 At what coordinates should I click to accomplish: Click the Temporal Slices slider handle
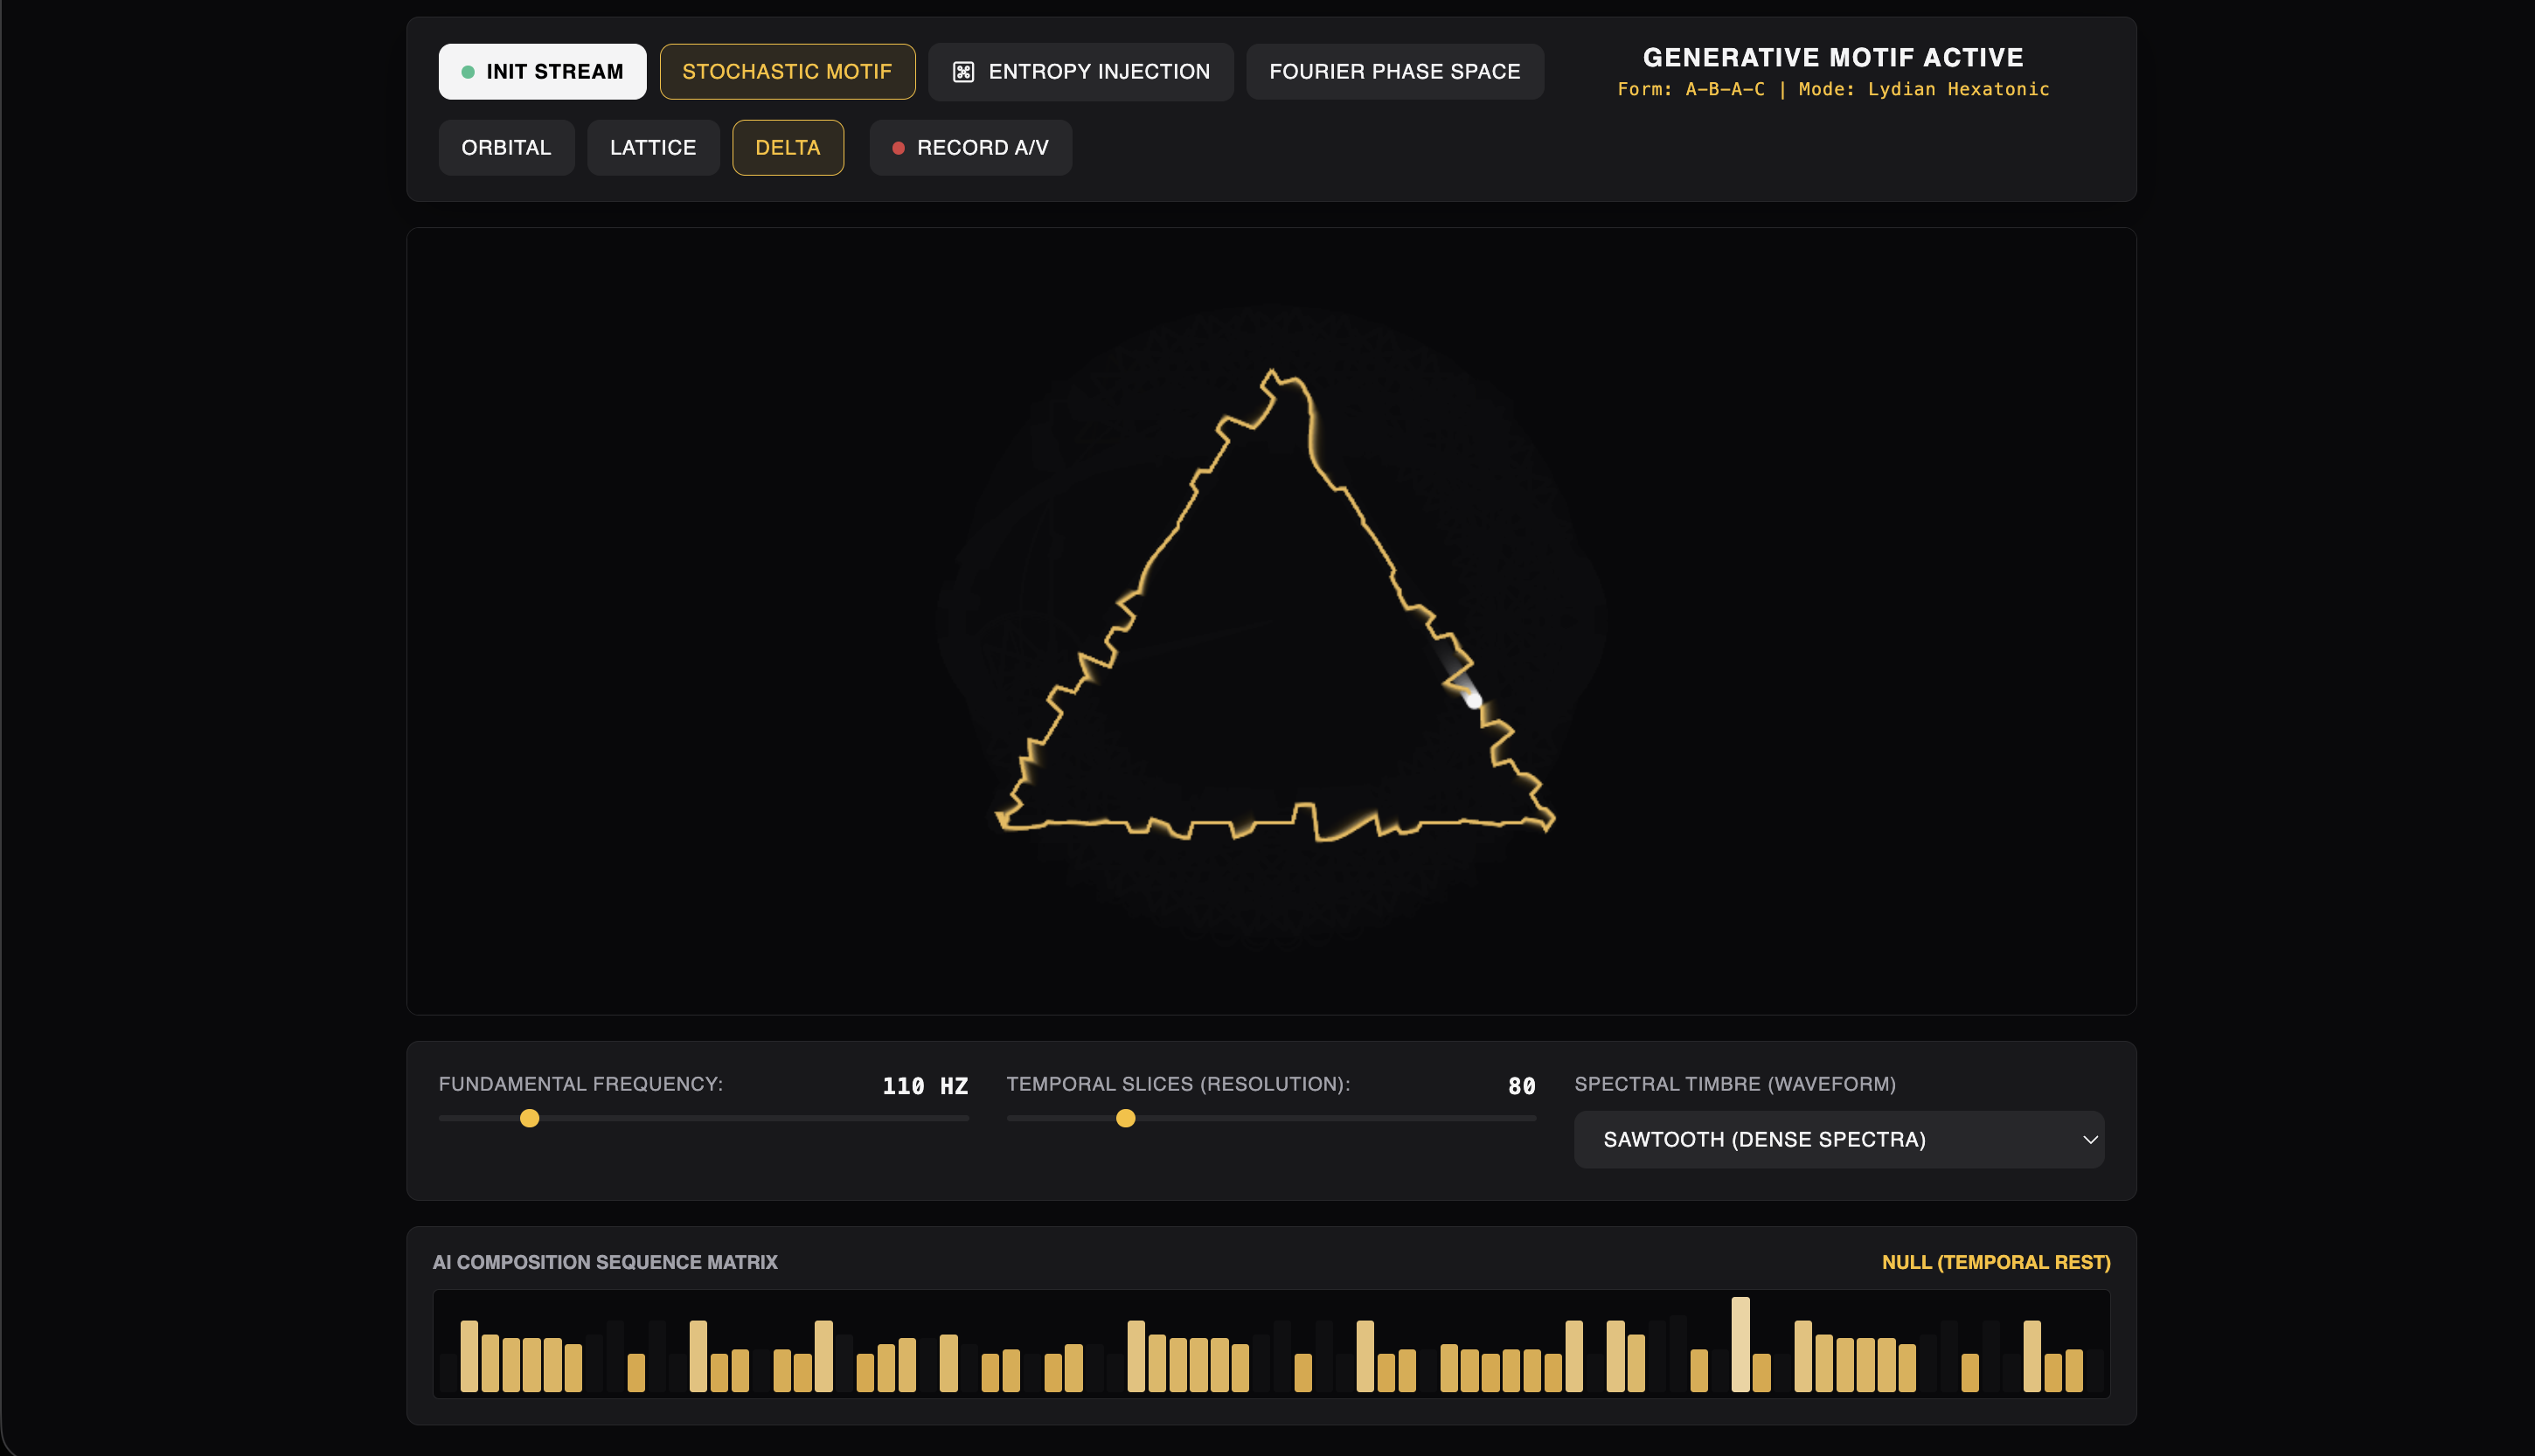tap(1126, 1118)
